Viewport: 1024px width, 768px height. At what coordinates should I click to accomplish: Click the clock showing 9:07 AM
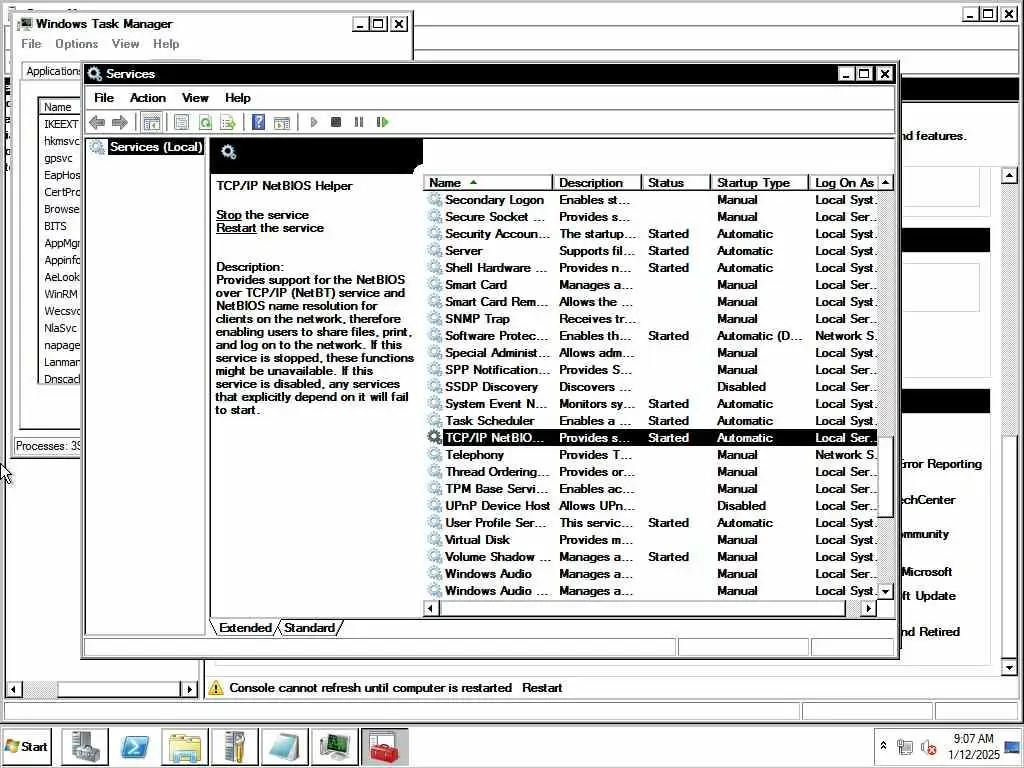click(x=974, y=746)
